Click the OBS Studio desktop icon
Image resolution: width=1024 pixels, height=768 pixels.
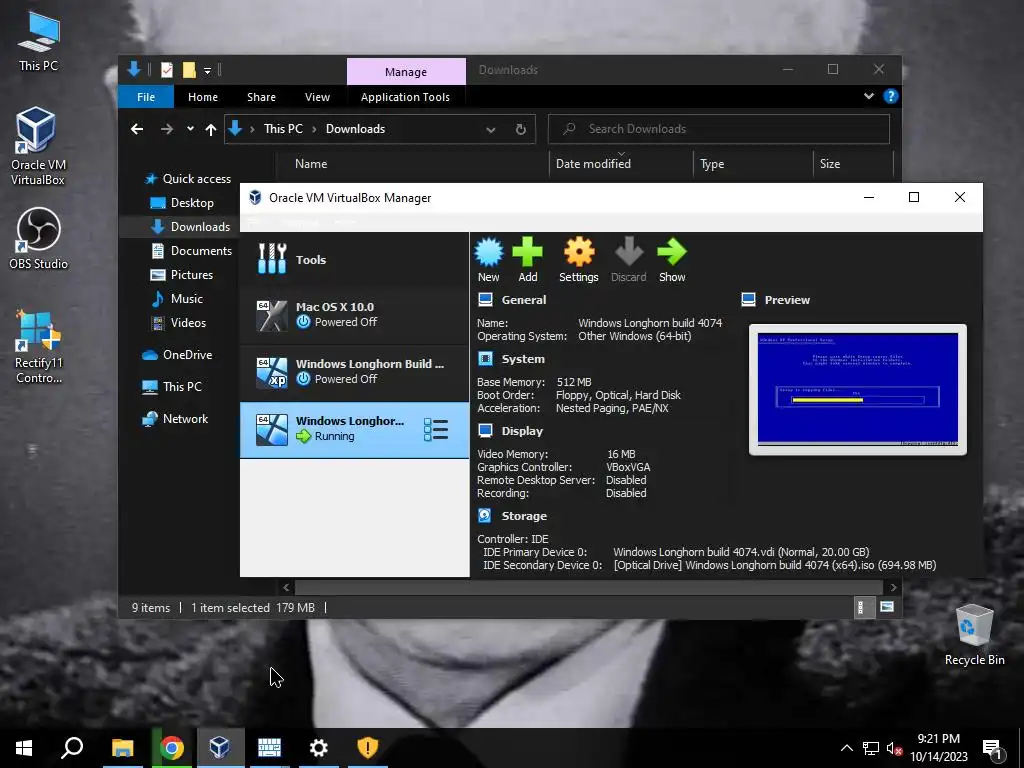pyautogui.click(x=38, y=238)
